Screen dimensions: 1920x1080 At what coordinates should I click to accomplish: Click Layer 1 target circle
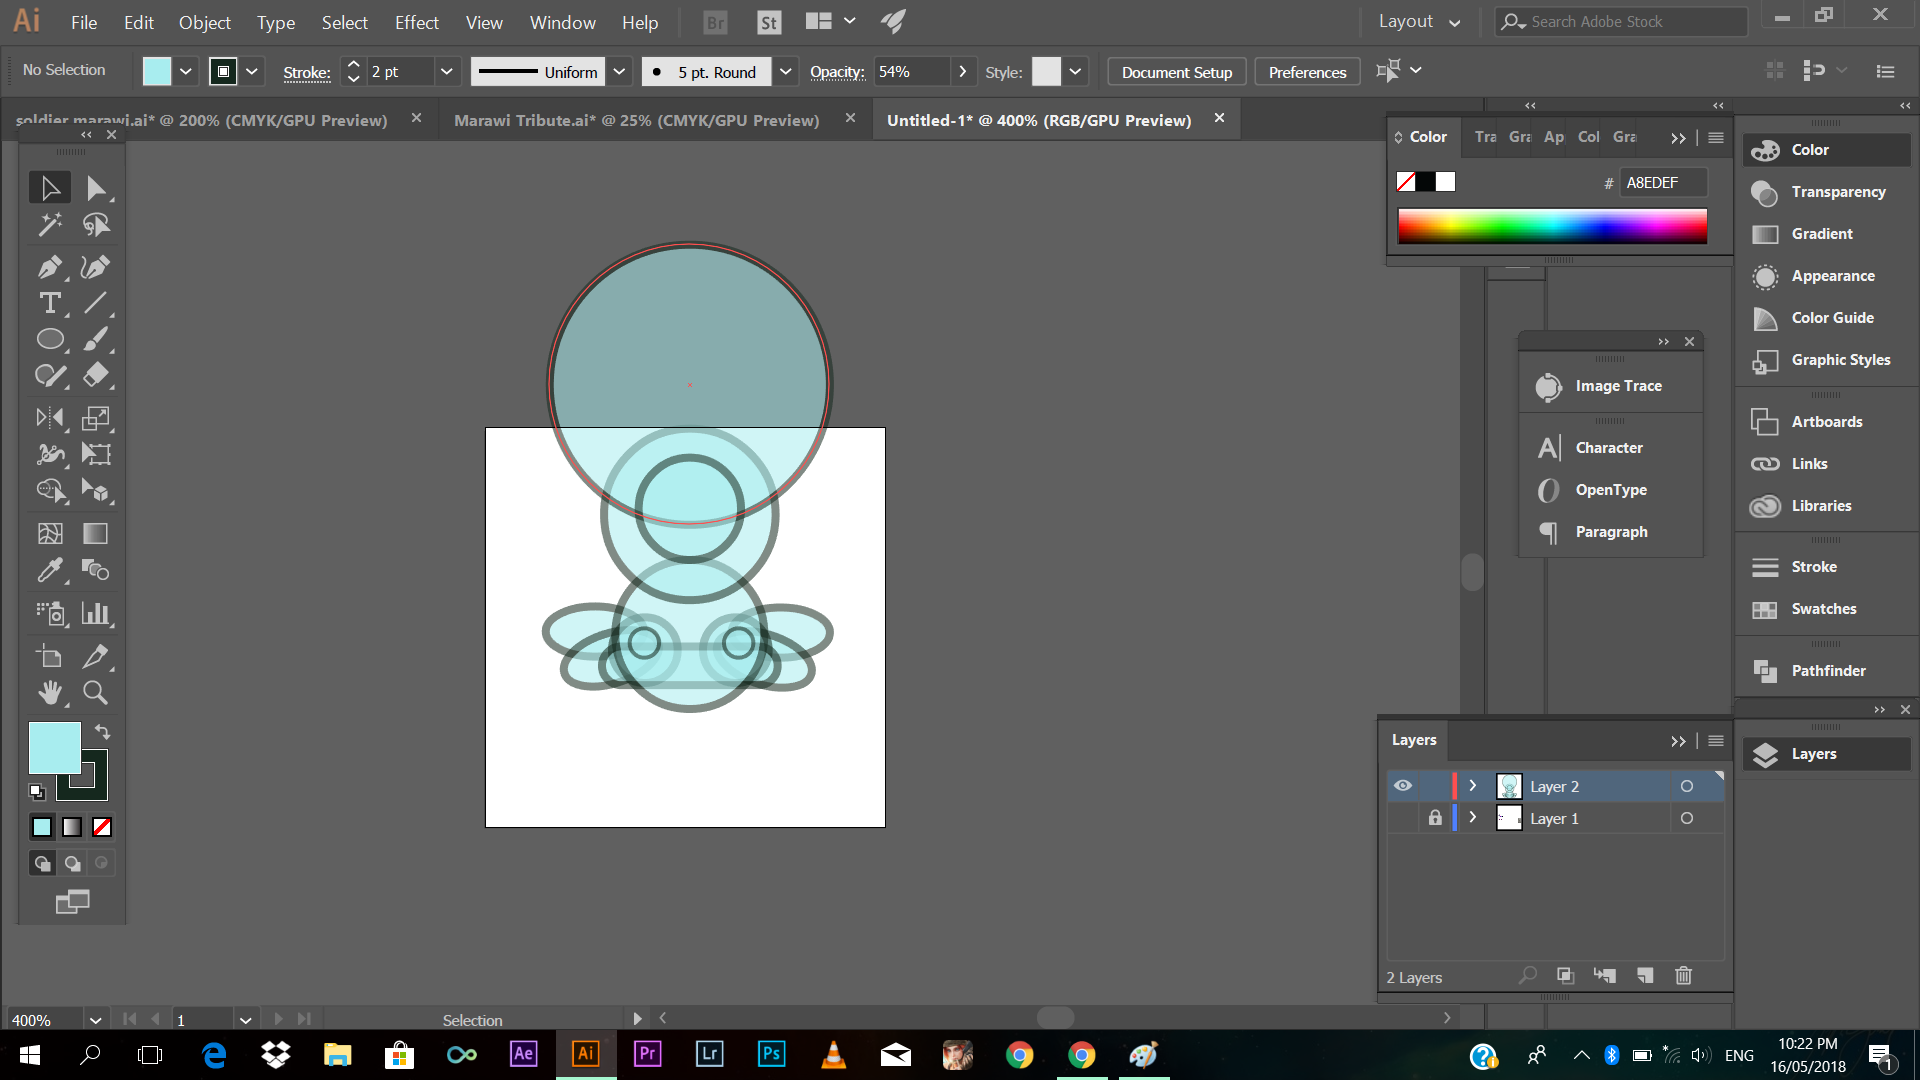click(1687, 818)
